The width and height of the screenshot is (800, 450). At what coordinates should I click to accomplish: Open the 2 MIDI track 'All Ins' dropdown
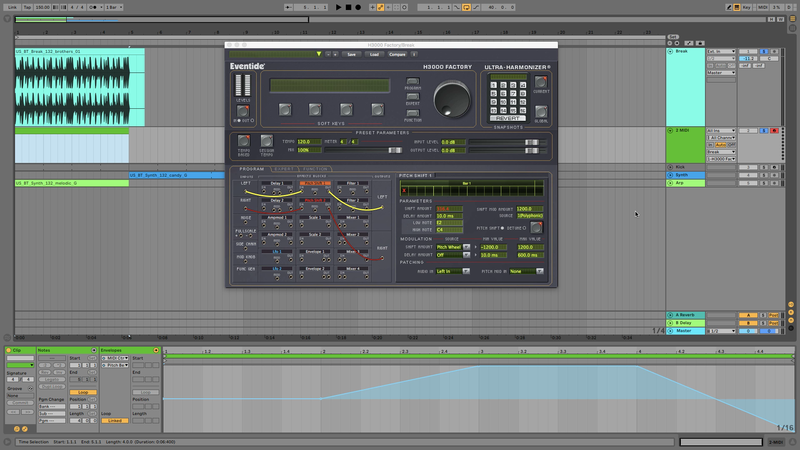tap(721, 131)
